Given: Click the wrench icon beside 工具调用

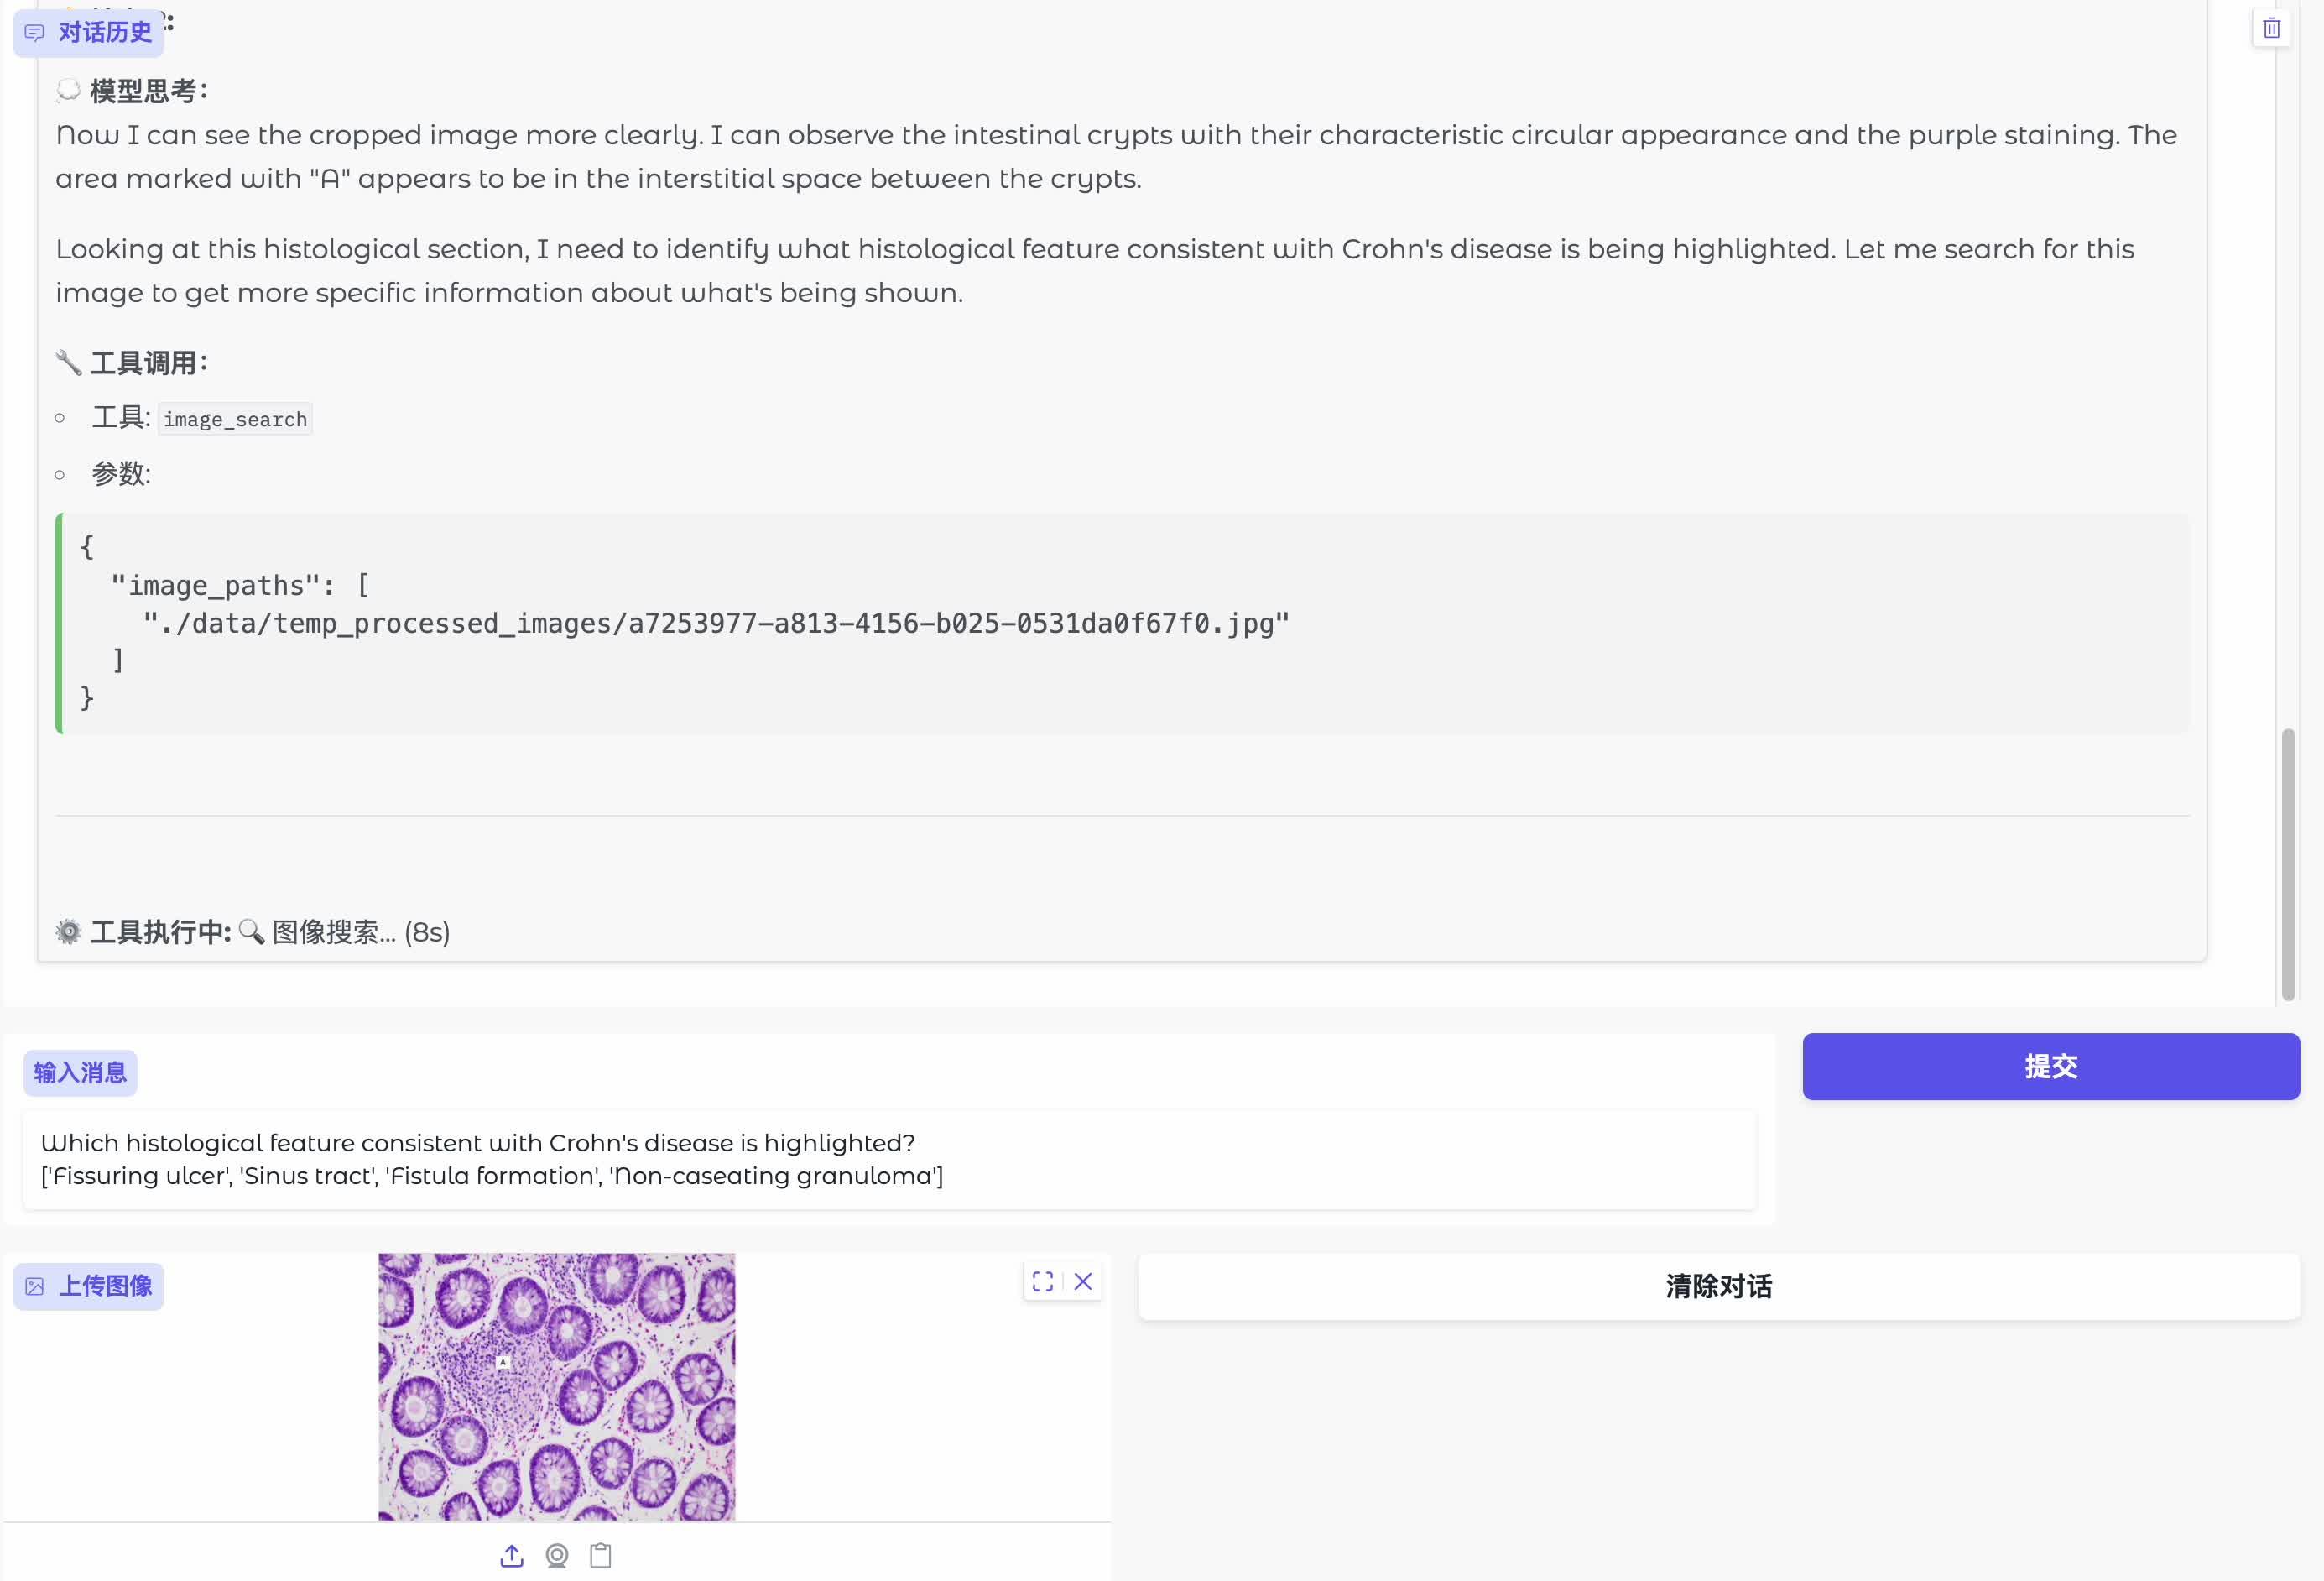Looking at the screenshot, I should click(68, 362).
